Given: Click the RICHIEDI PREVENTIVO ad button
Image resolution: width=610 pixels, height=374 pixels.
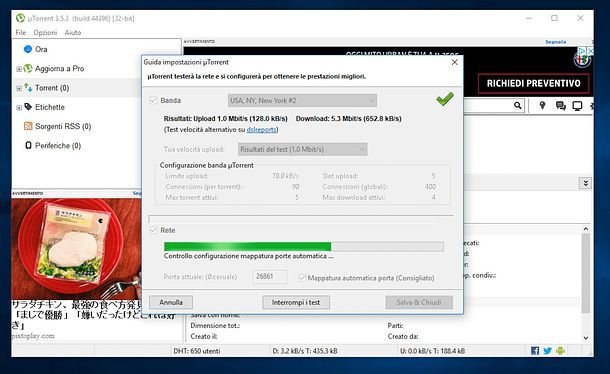Looking at the screenshot, I should 533,84.
